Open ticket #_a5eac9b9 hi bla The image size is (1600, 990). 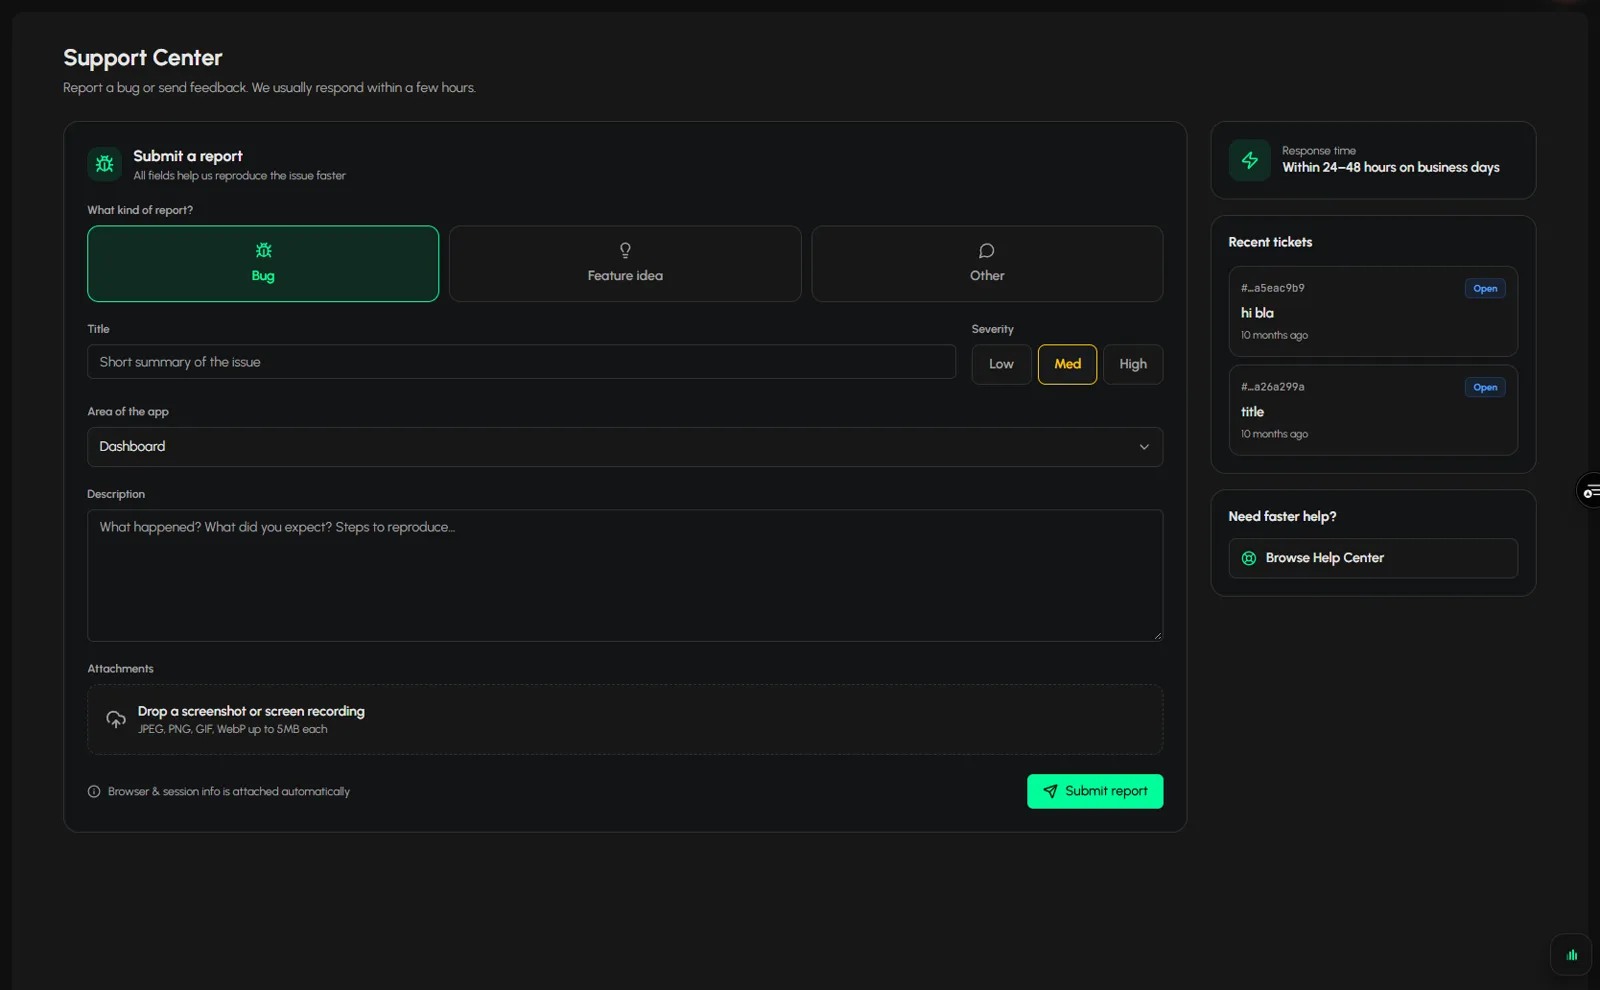click(1373, 311)
